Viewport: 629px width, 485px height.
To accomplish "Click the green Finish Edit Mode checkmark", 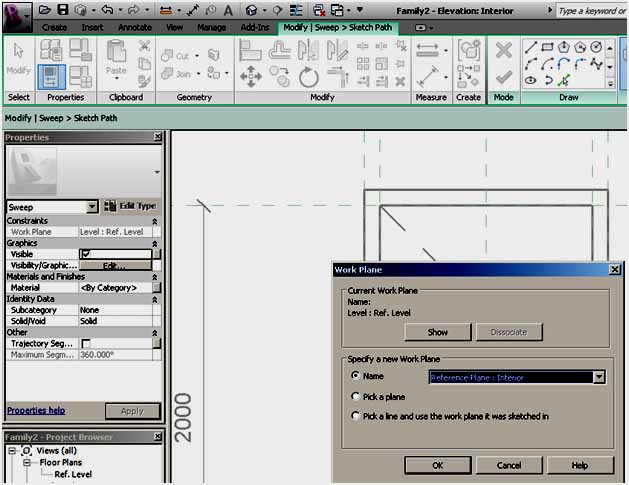I will click(503, 77).
